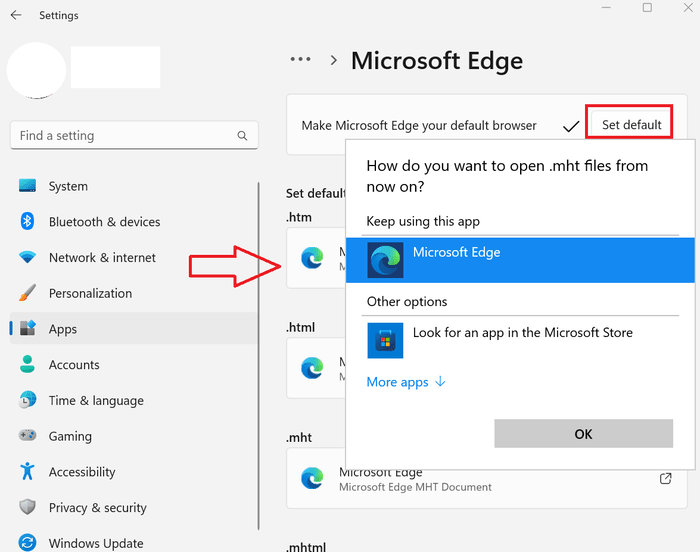Maximize the Settings window
Viewport: 700px width, 552px height.
pyautogui.click(x=647, y=8)
